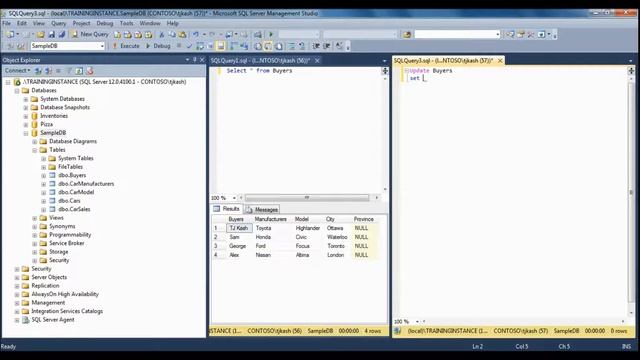The width and height of the screenshot is (640, 360).
Task: Click the Connect Object Explorer icon
Action: (x=38, y=71)
